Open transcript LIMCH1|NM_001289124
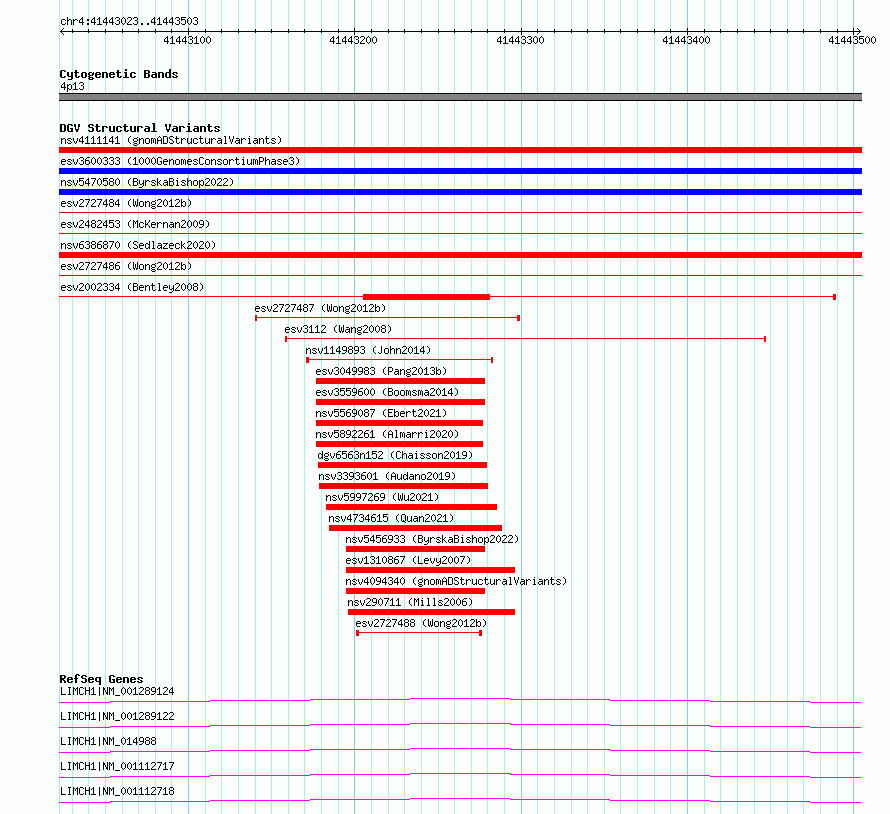Viewport: 890px width, 814px height. coord(117,691)
